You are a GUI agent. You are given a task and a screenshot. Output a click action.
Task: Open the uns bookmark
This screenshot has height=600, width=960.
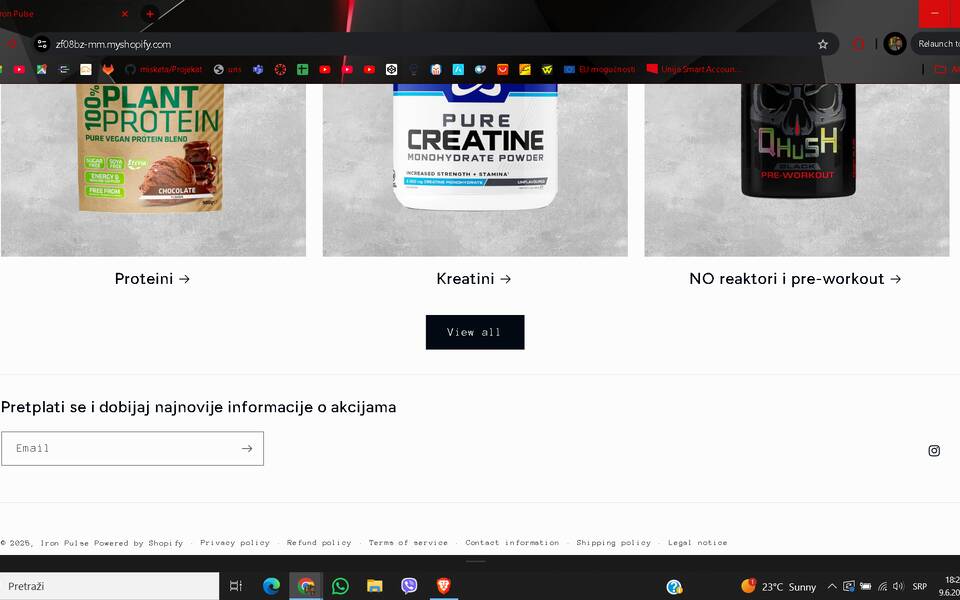[x=227, y=69]
